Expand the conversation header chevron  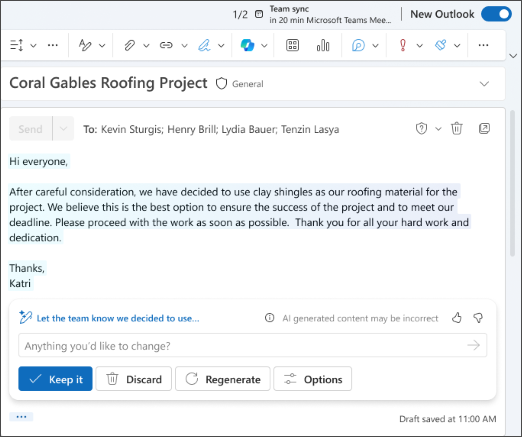(x=484, y=84)
